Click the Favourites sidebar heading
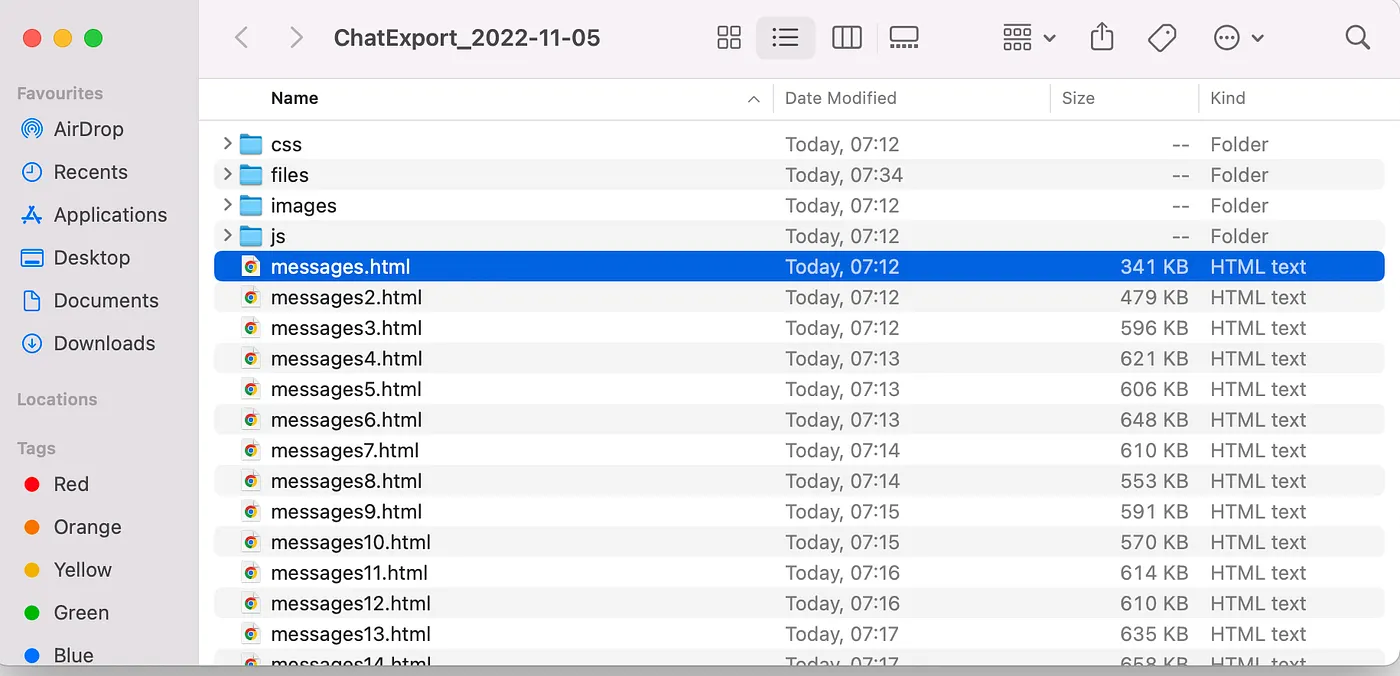The width and height of the screenshot is (1400, 676). tap(60, 93)
